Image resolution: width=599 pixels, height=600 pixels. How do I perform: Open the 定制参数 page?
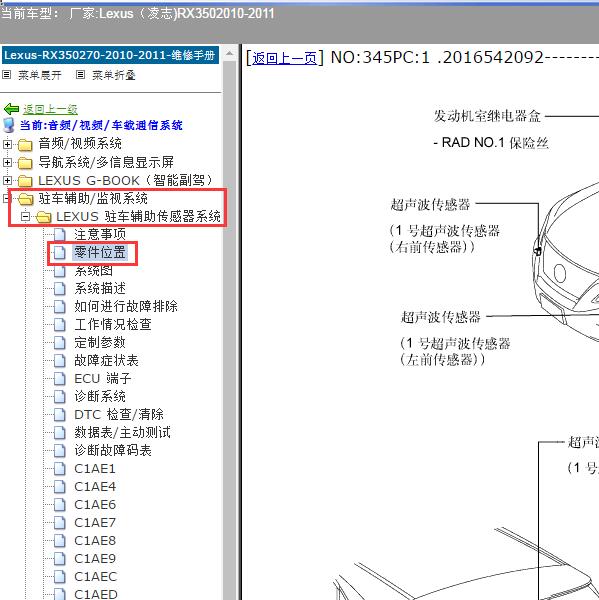(100, 342)
